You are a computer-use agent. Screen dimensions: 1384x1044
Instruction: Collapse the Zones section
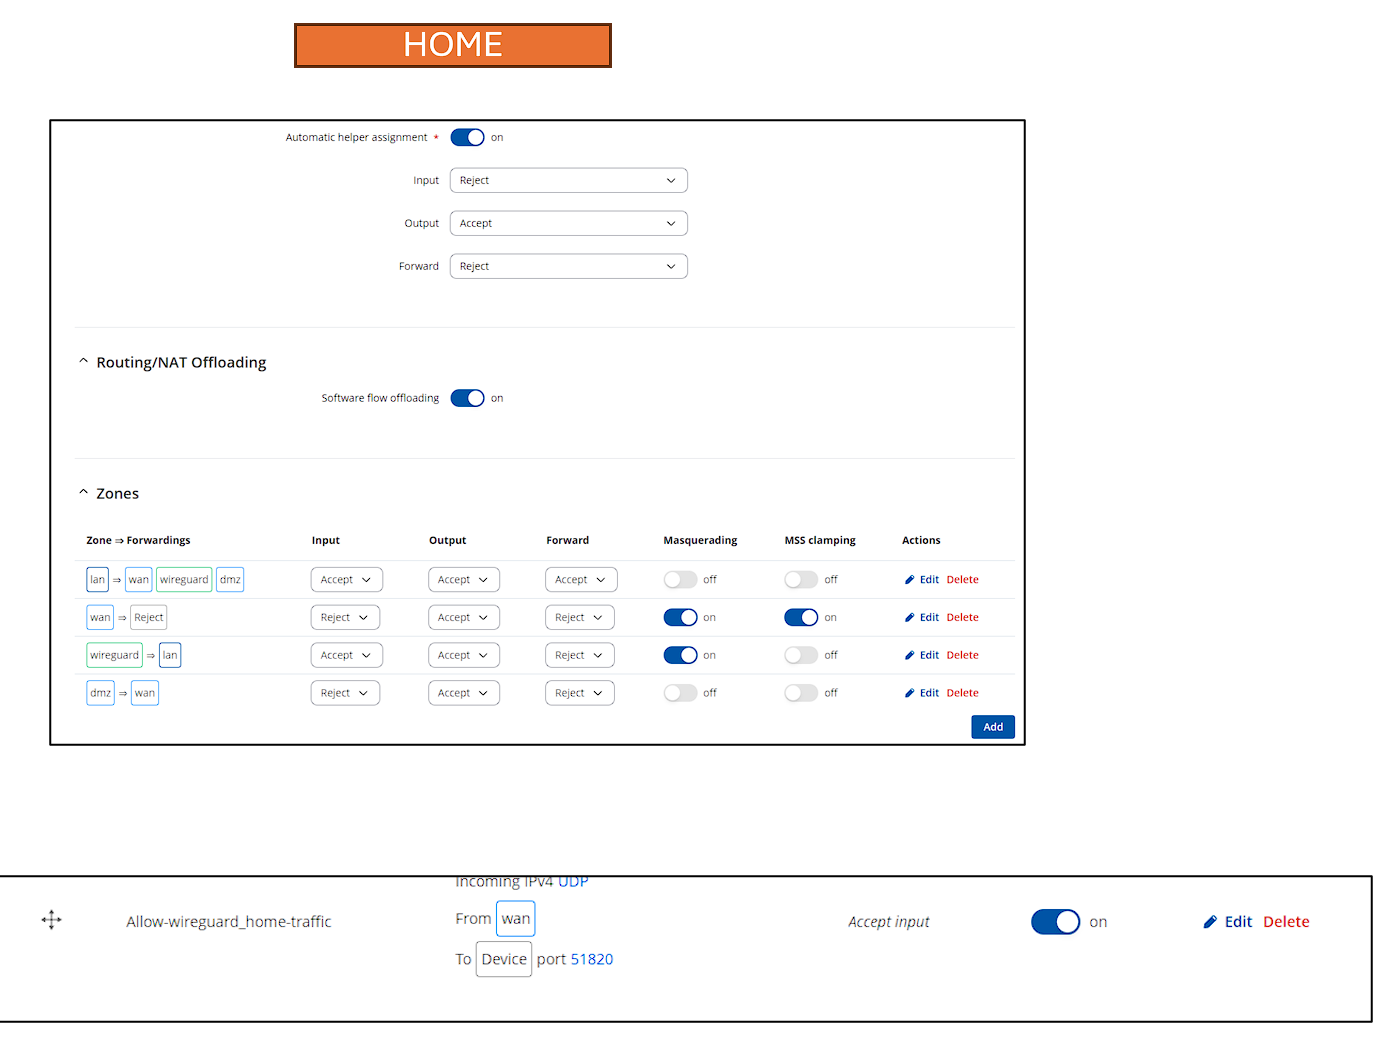[84, 493]
